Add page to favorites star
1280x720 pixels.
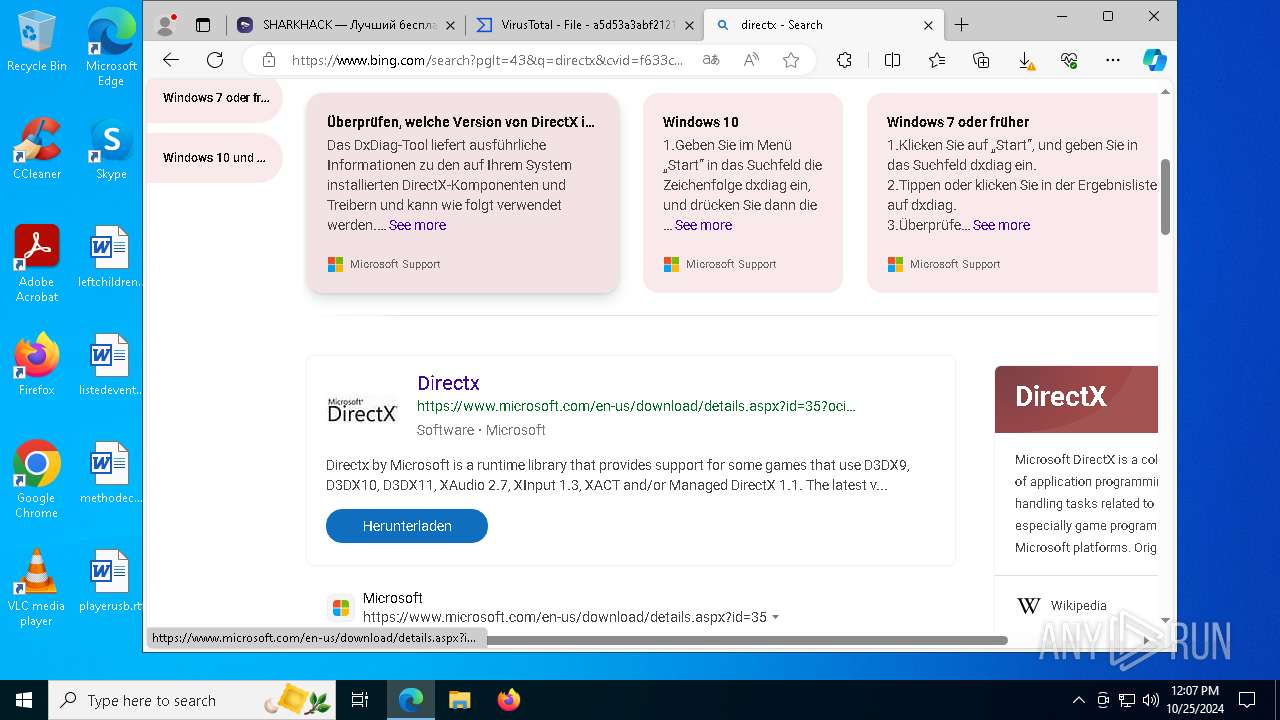pos(791,60)
